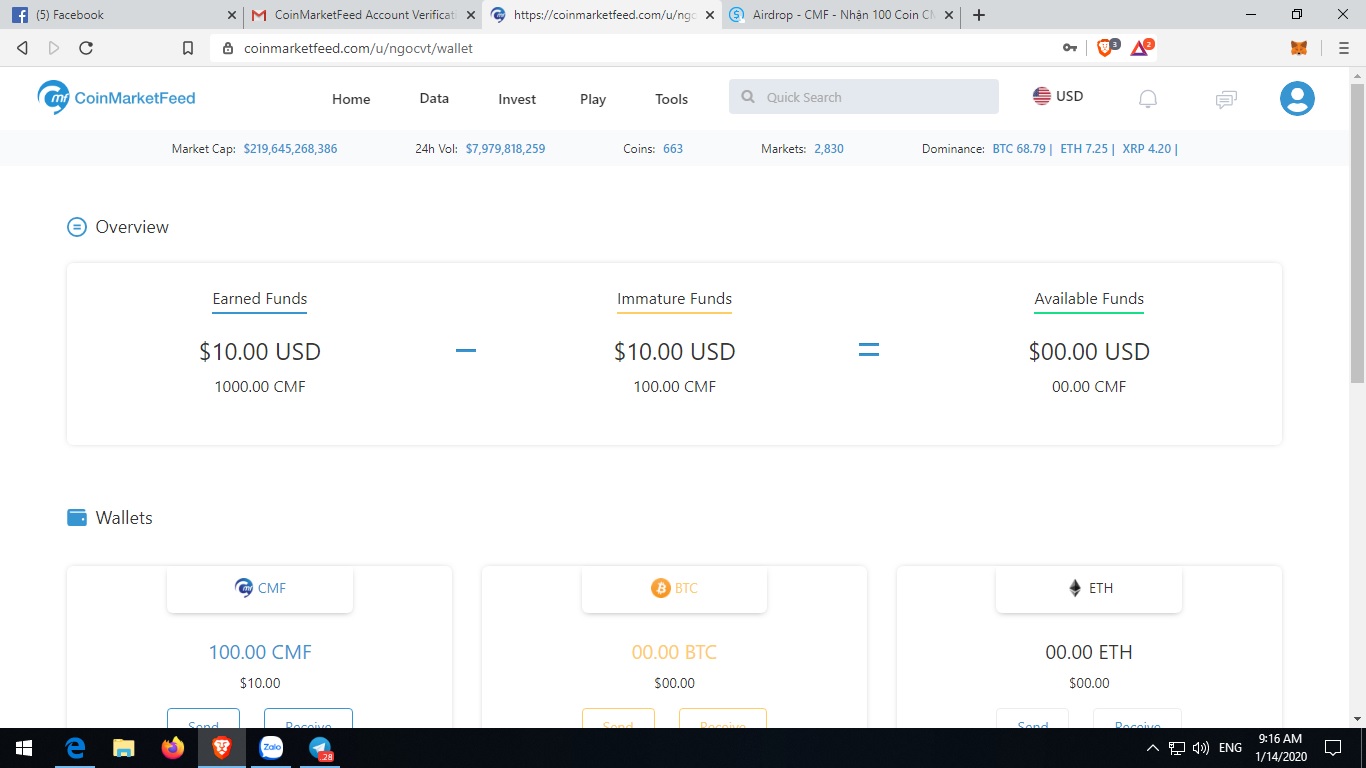Click the saved password key icon
1366x768 pixels.
pyautogui.click(x=1069, y=48)
